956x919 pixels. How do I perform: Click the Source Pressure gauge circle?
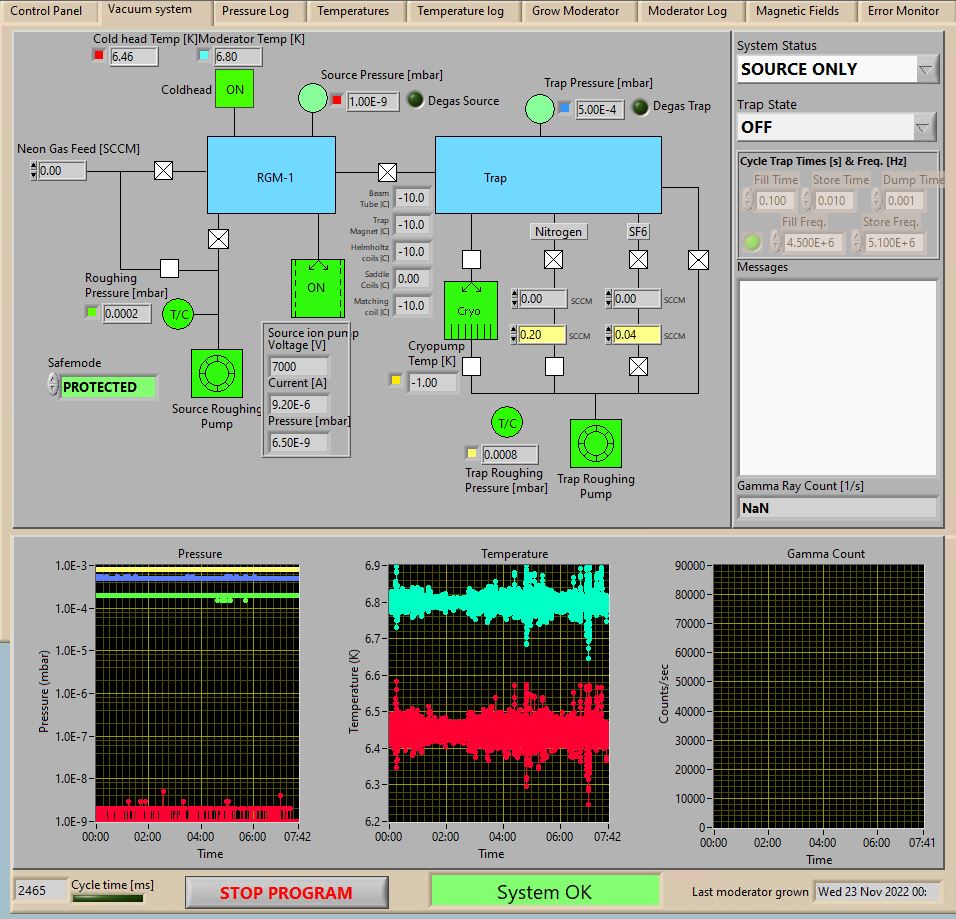pyautogui.click(x=313, y=98)
